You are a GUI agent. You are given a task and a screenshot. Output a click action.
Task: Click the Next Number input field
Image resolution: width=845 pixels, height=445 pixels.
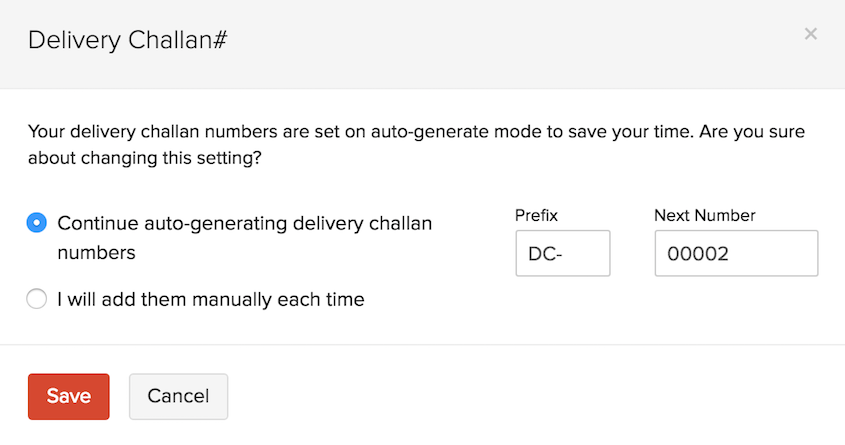coord(736,254)
